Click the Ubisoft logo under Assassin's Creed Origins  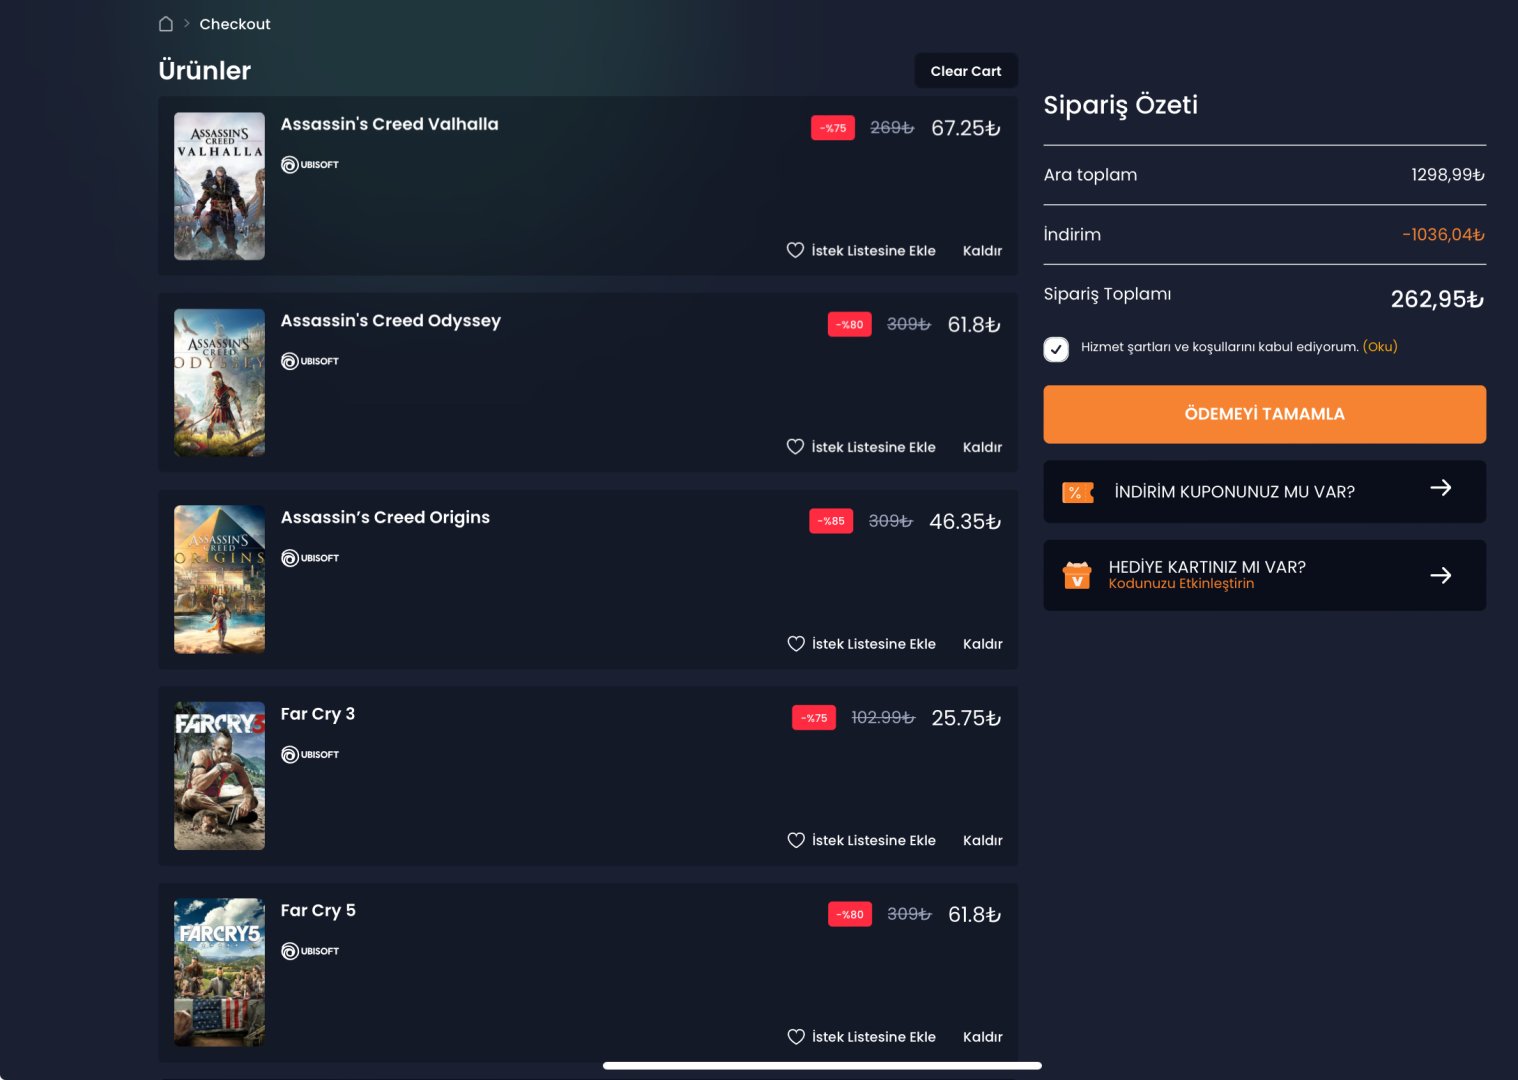point(310,558)
